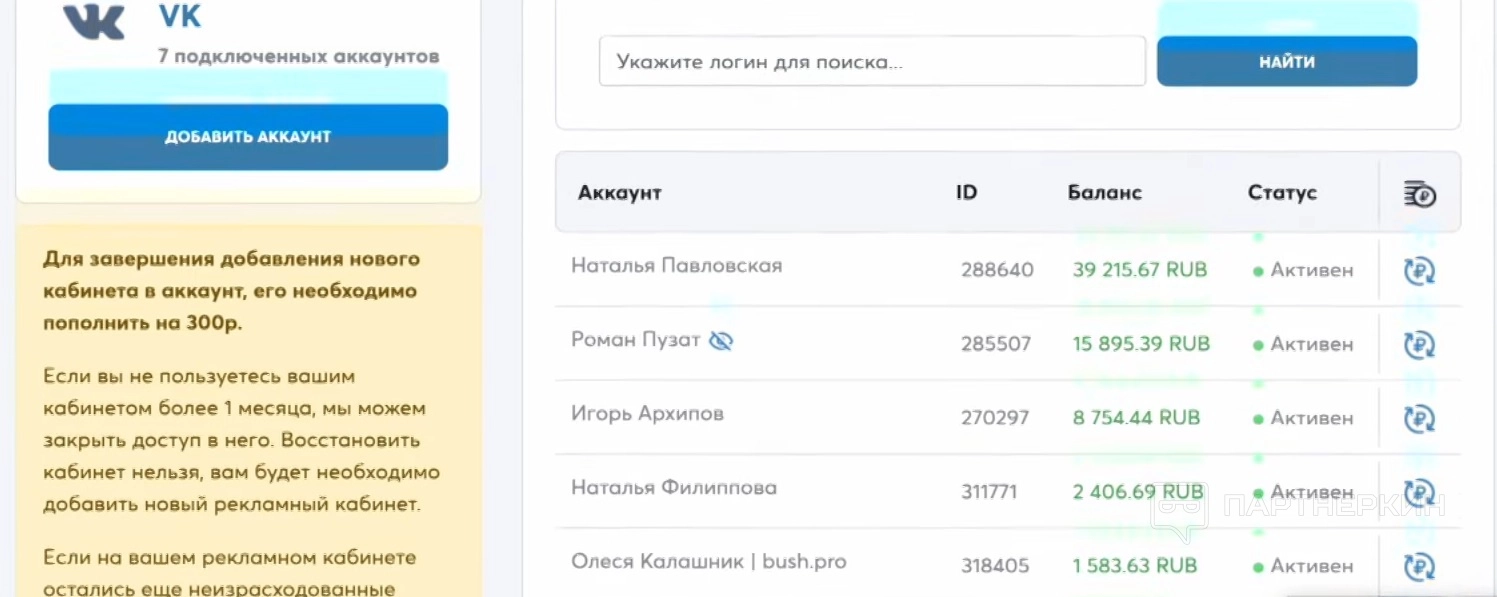Open account Наталья Павловская
The height and width of the screenshot is (597, 1497).
pyautogui.click(x=677, y=266)
